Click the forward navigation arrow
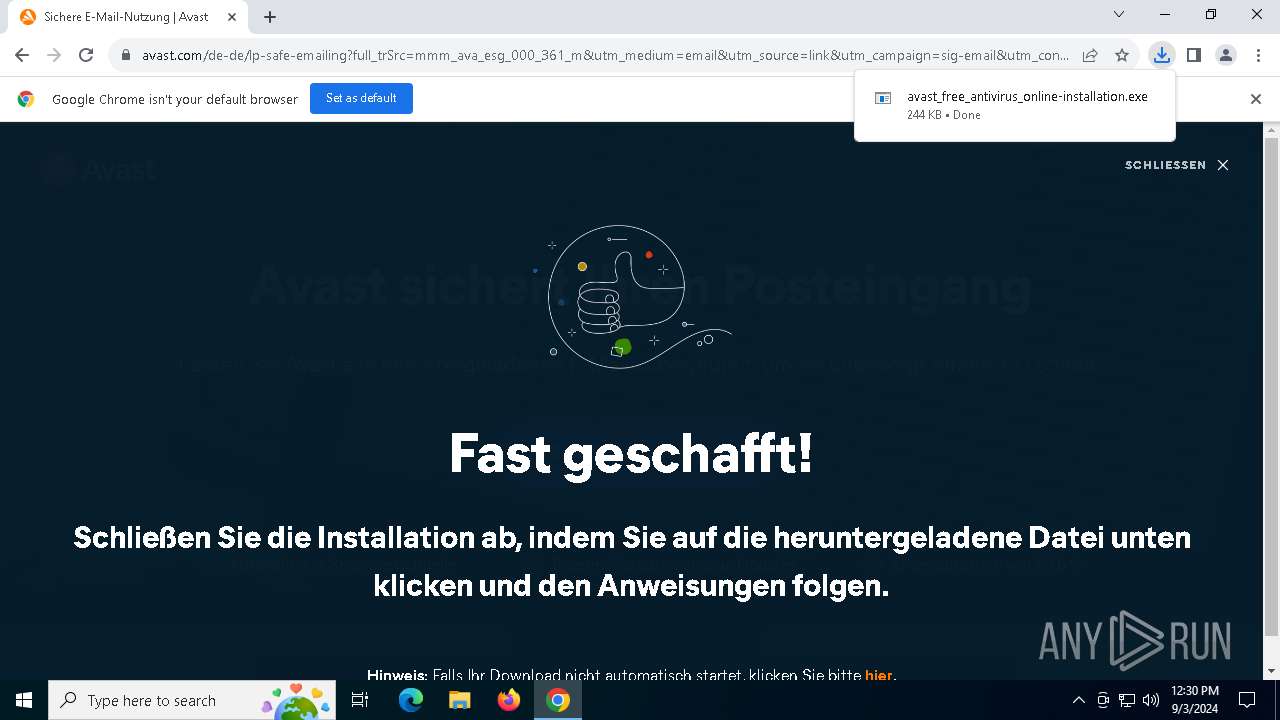The width and height of the screenshot is (1280, 720). click(x=54, y=56)
